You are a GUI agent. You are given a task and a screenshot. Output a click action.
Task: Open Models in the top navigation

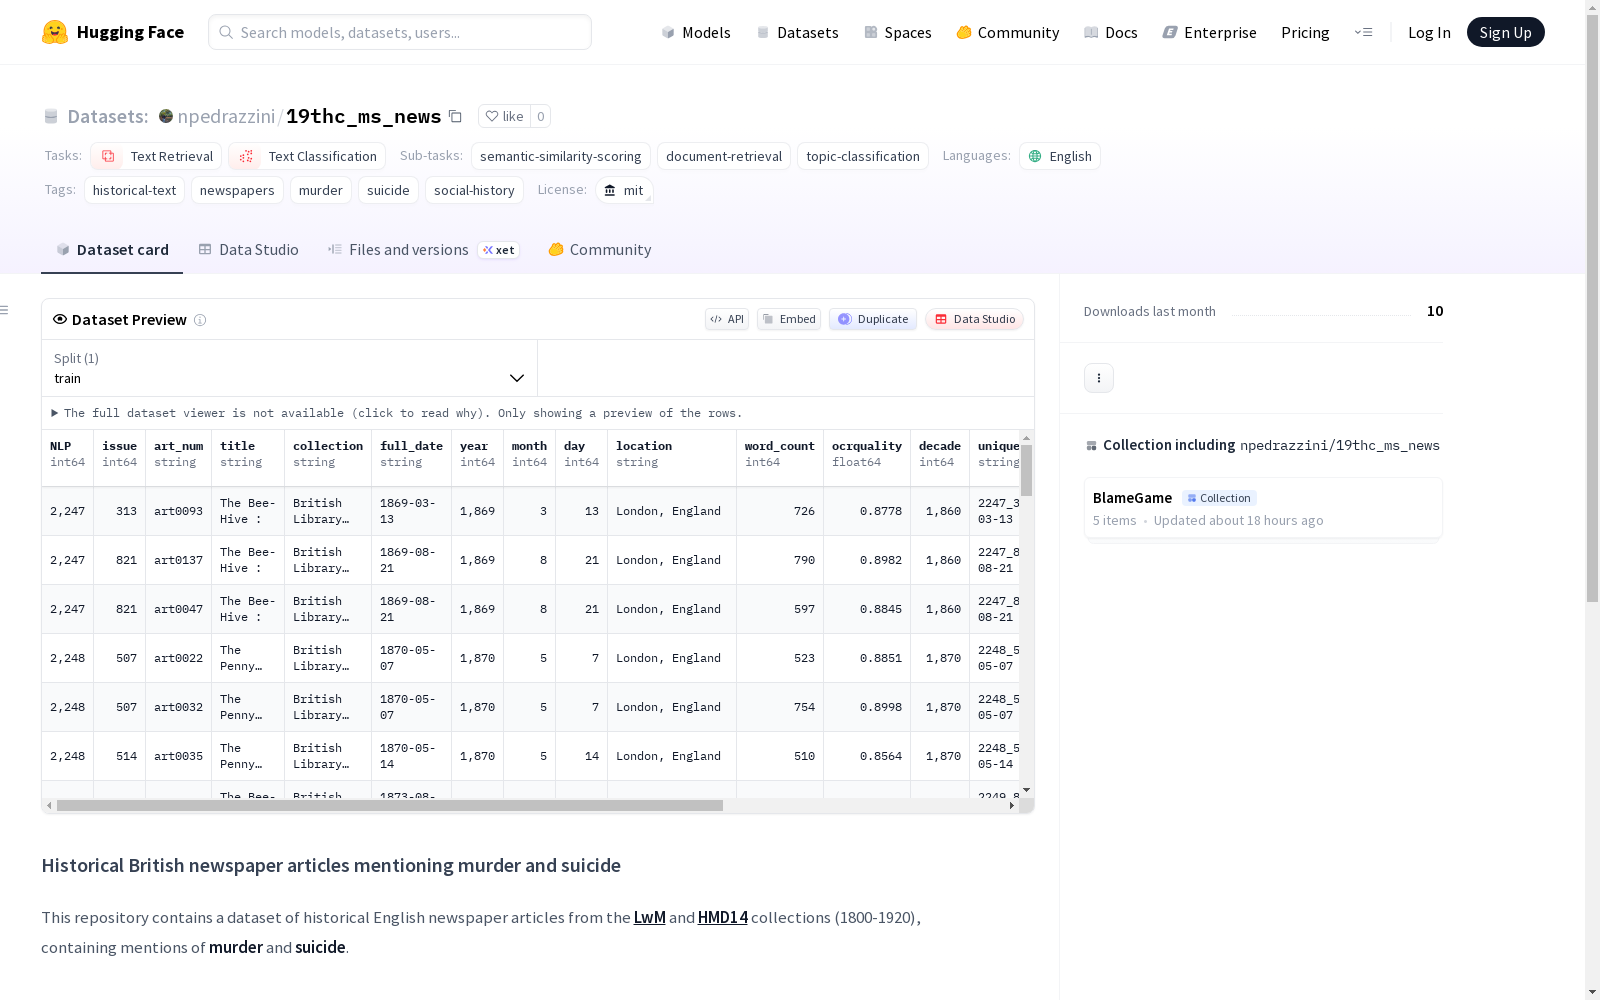pos(696,32)
